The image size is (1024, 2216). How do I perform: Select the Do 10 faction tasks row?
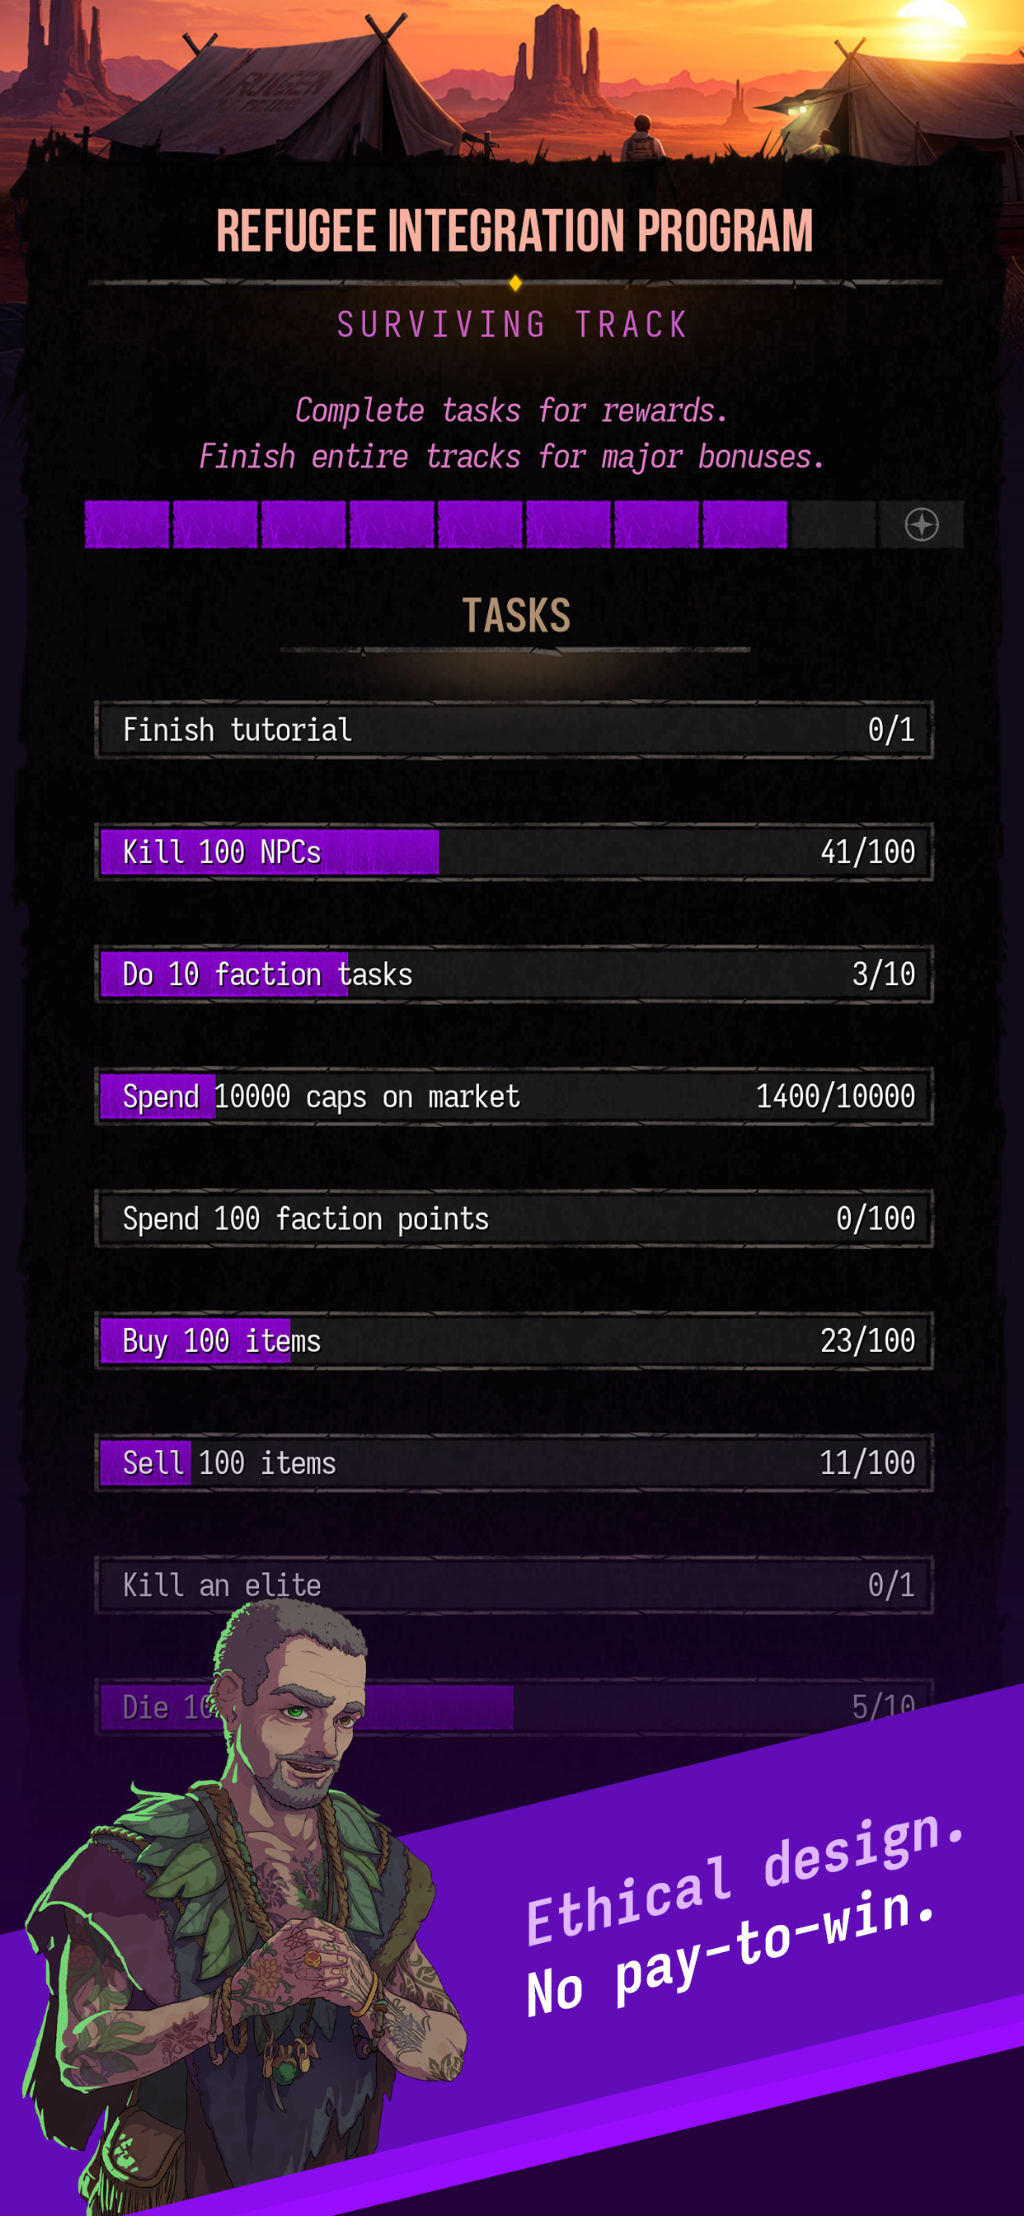point(514,974)
